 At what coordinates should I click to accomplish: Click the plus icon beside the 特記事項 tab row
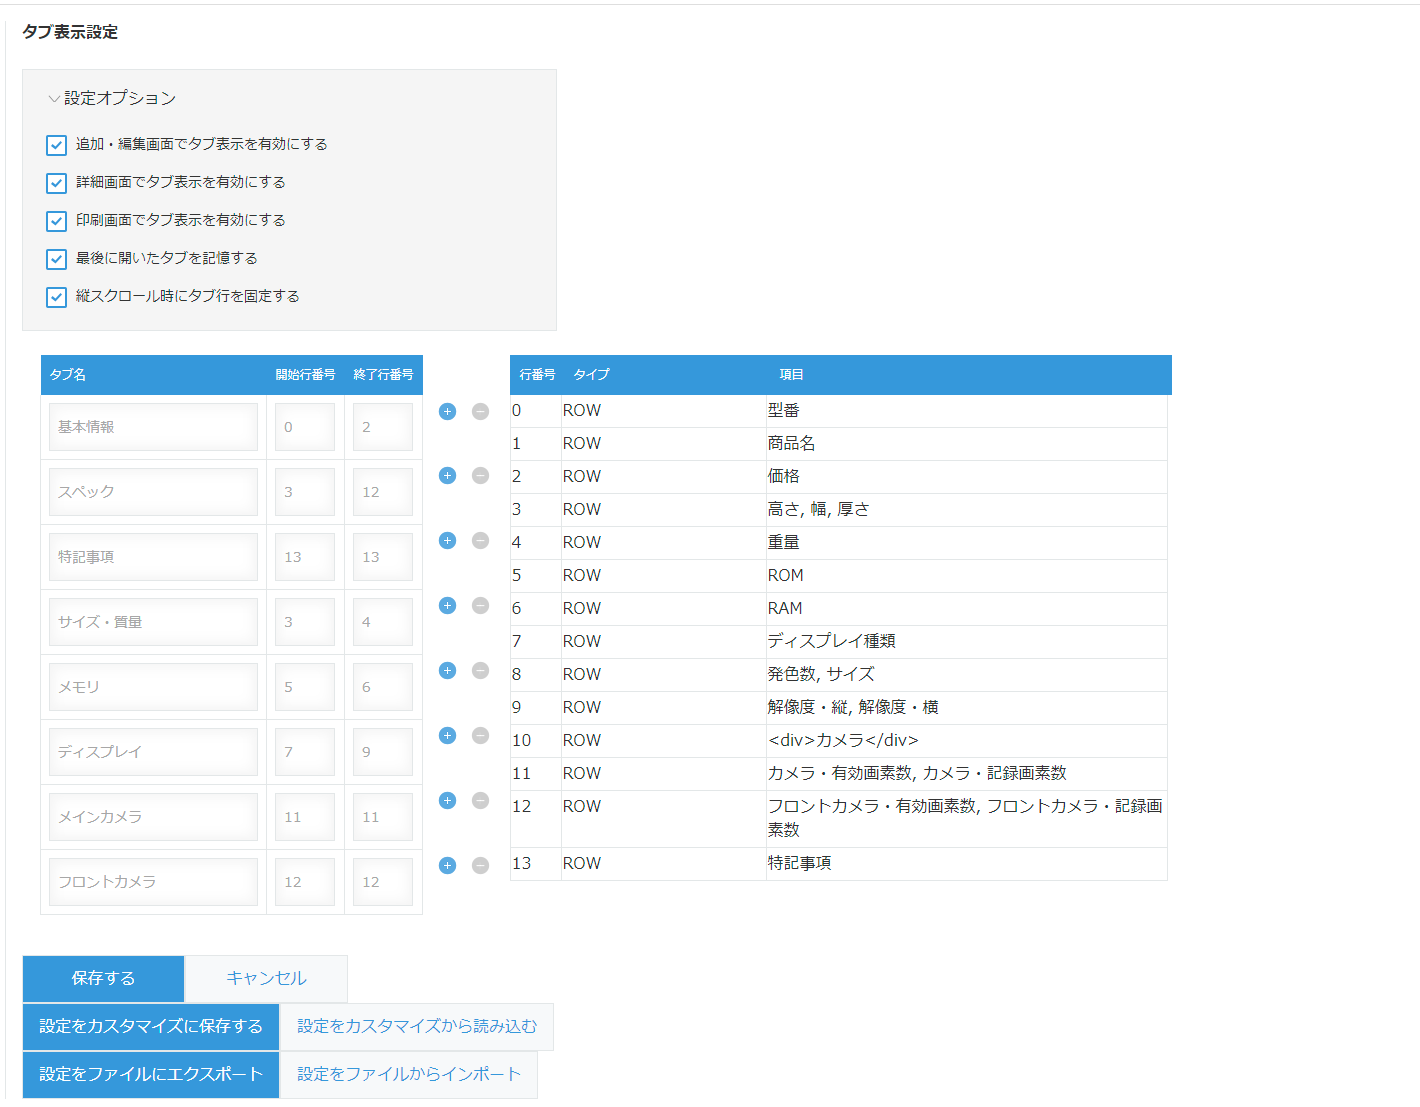tap(447, 541)
